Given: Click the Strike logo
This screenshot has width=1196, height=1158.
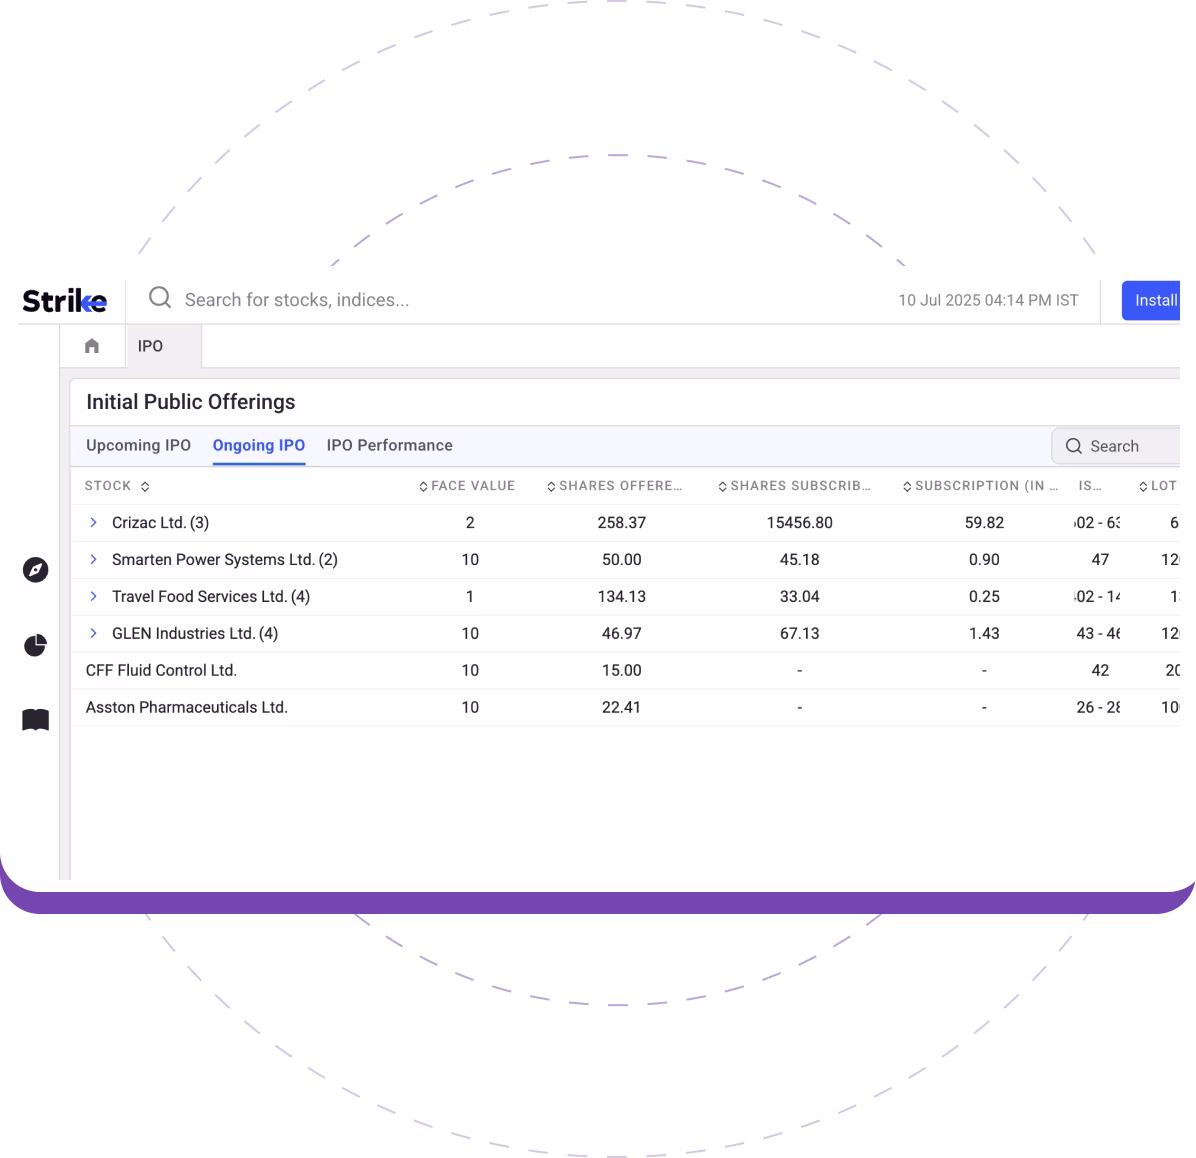Looking at the screenshot, I should tap(64, 300).
